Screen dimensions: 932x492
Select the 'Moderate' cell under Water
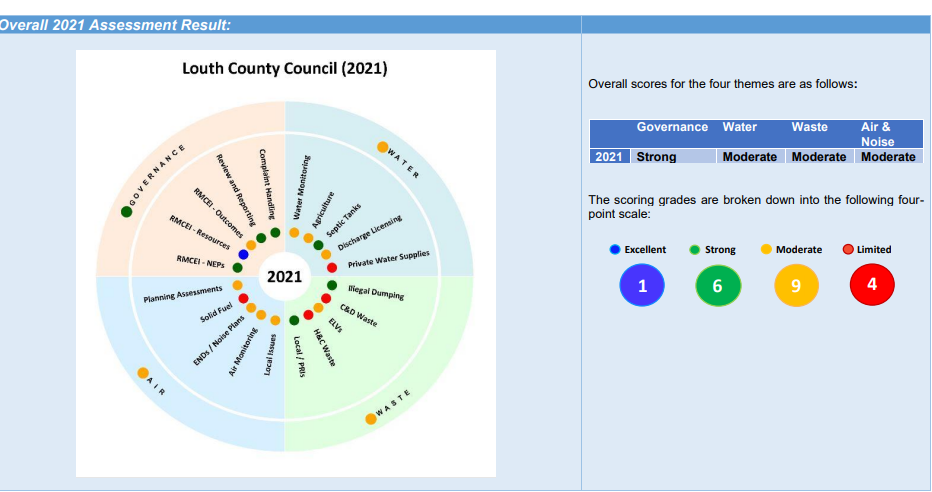pos(750,157)
